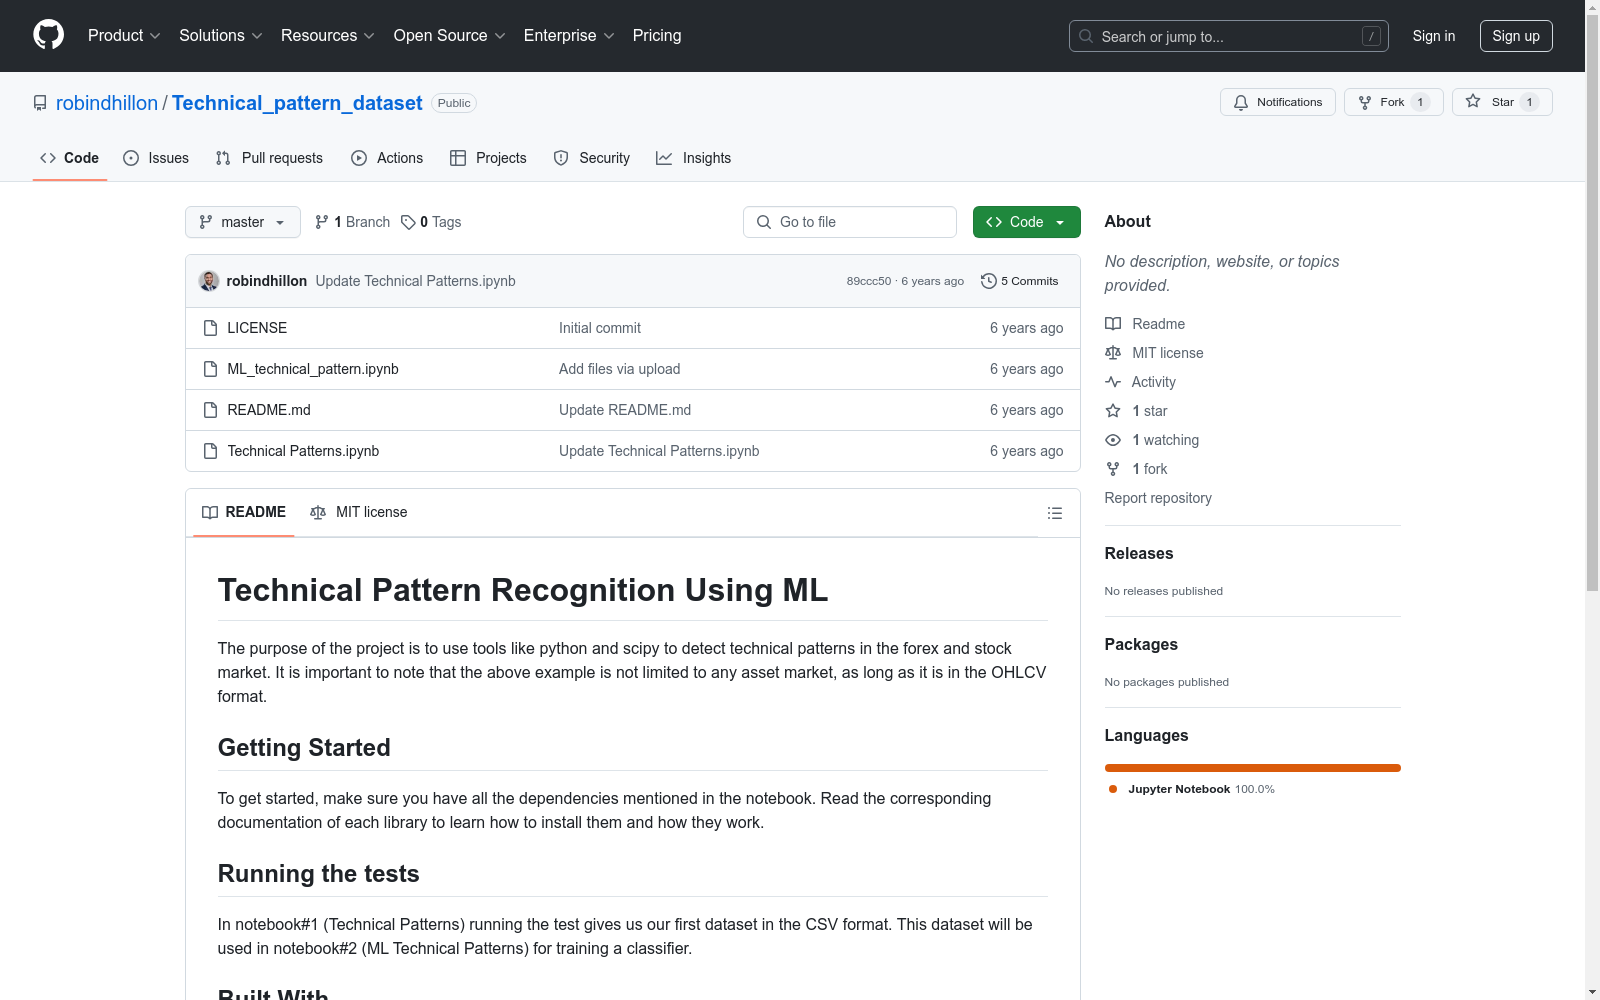
Task: Click the magnifier icon in Go to file
Action: 764,222
